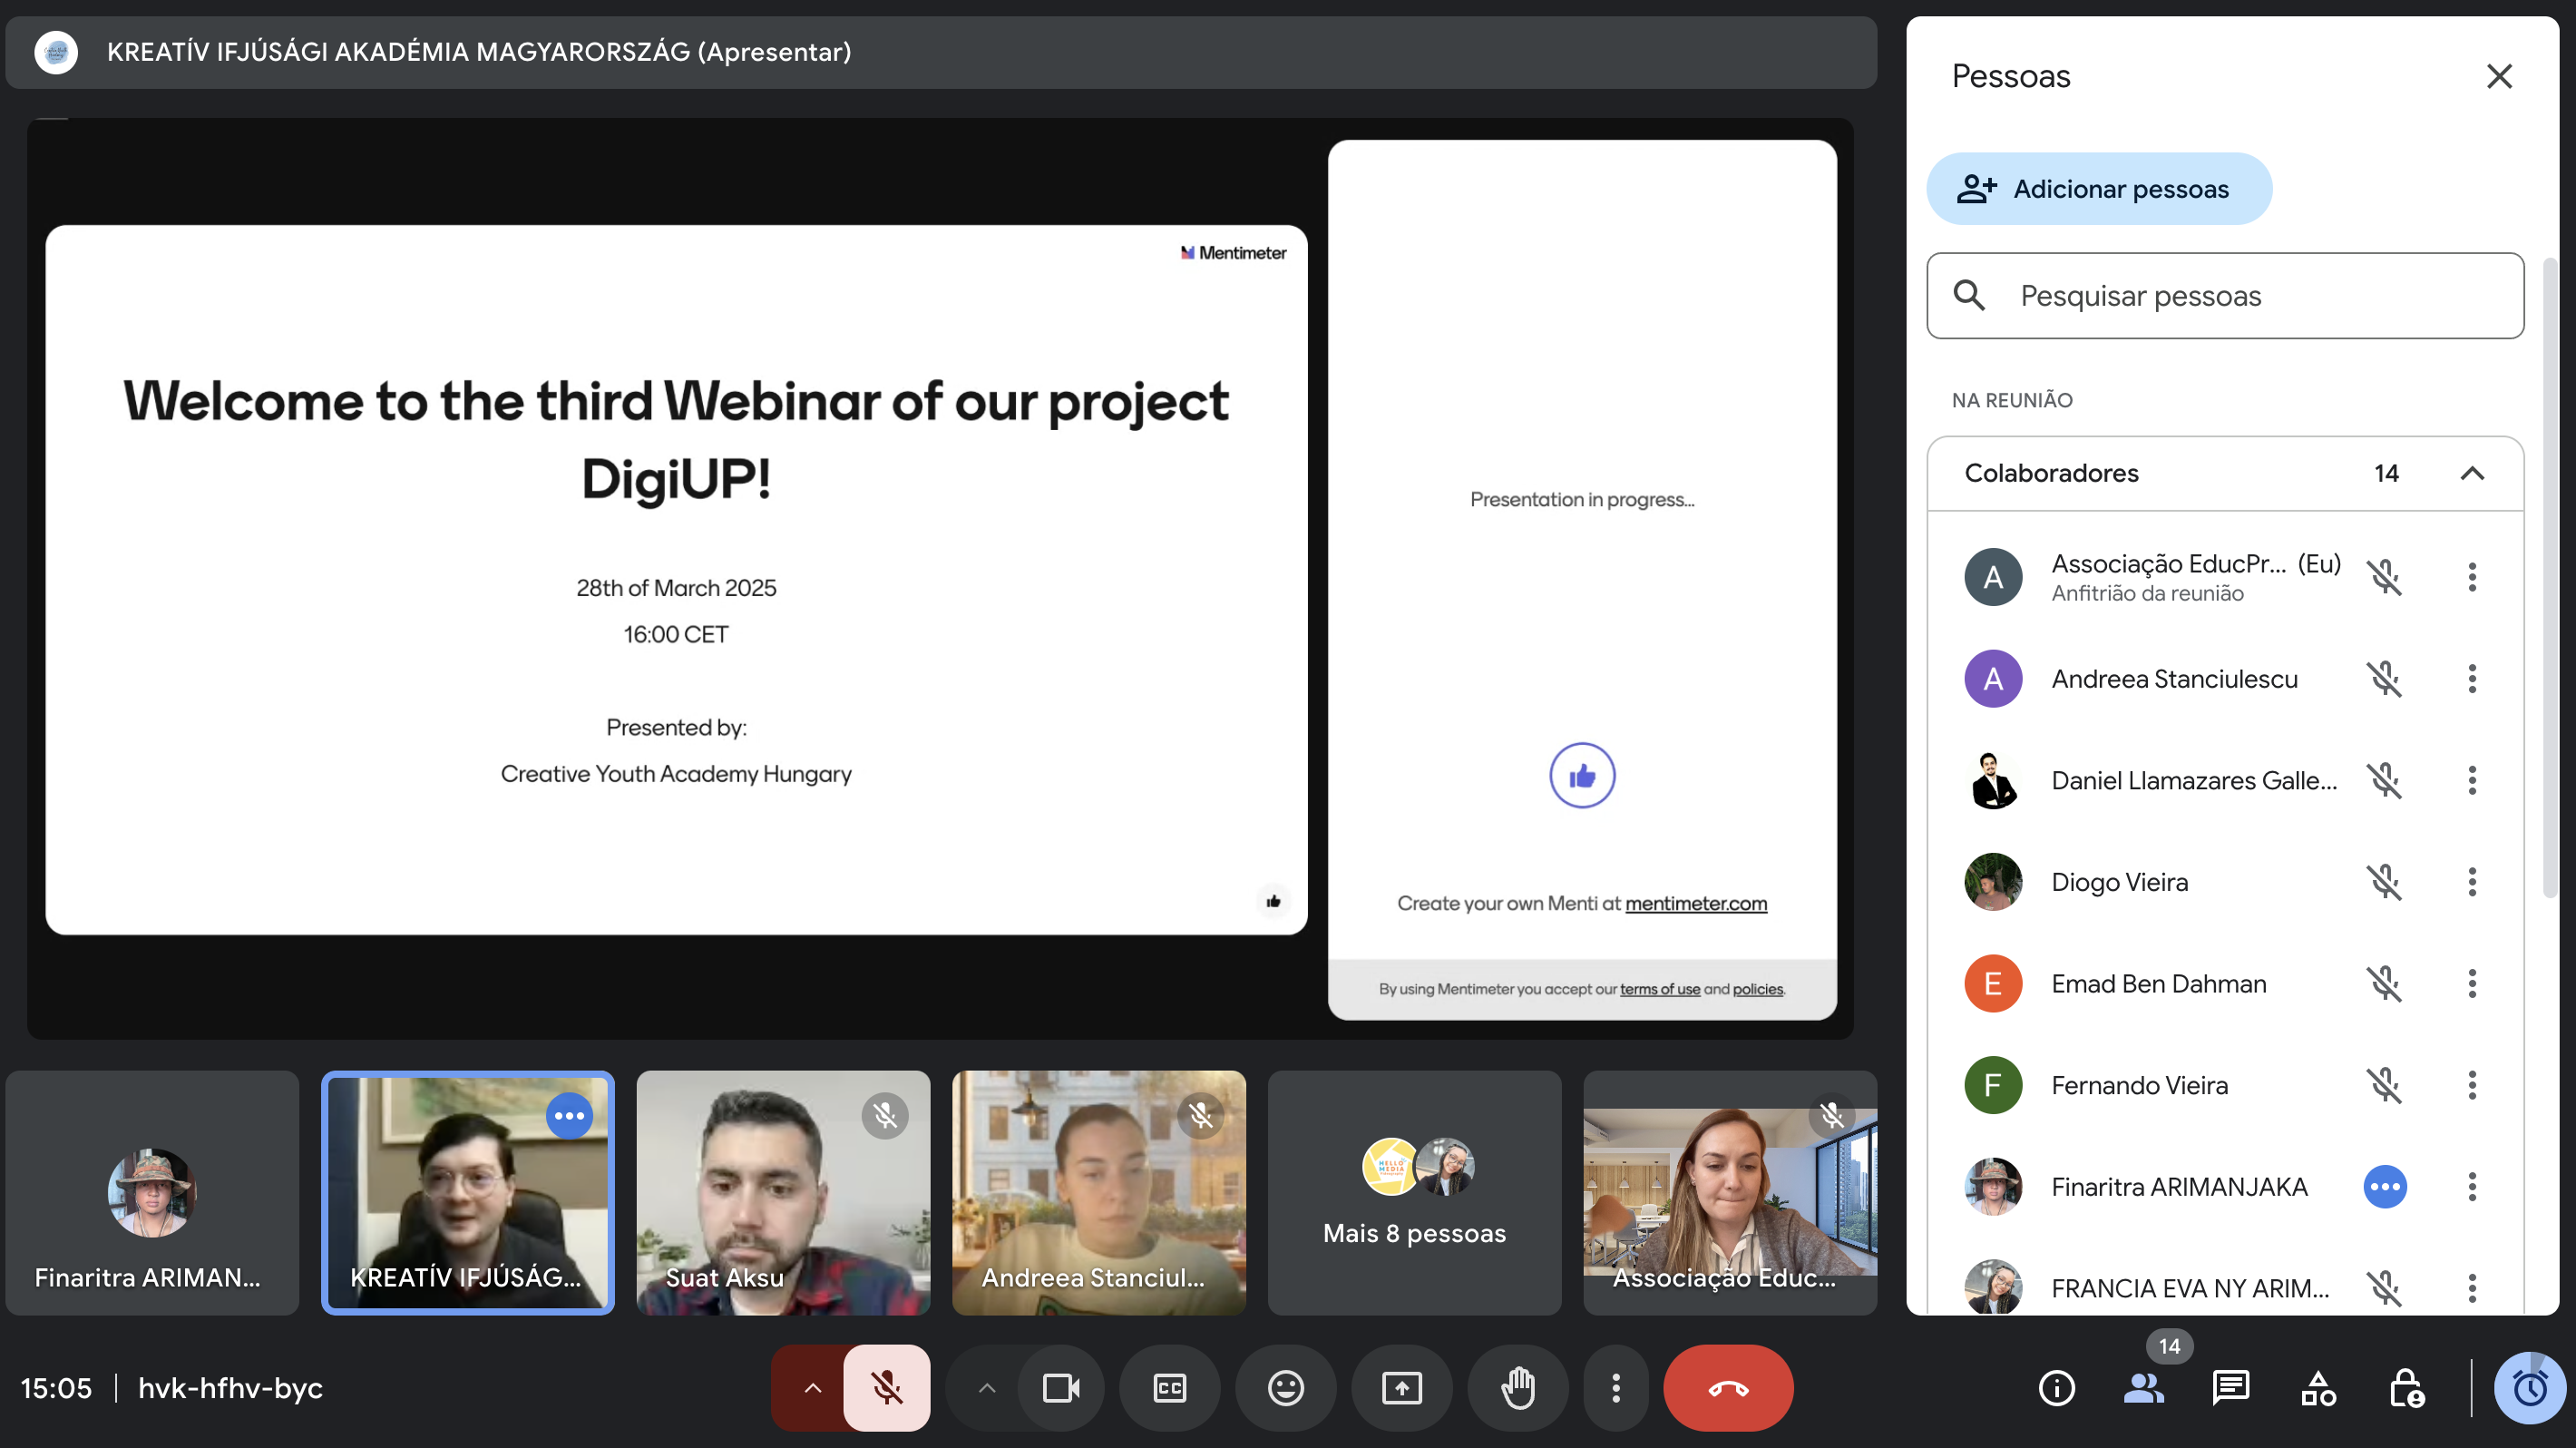Open more options for Emad Ben Dahman
The image size is (2576, 1448).
point(2471,983)
